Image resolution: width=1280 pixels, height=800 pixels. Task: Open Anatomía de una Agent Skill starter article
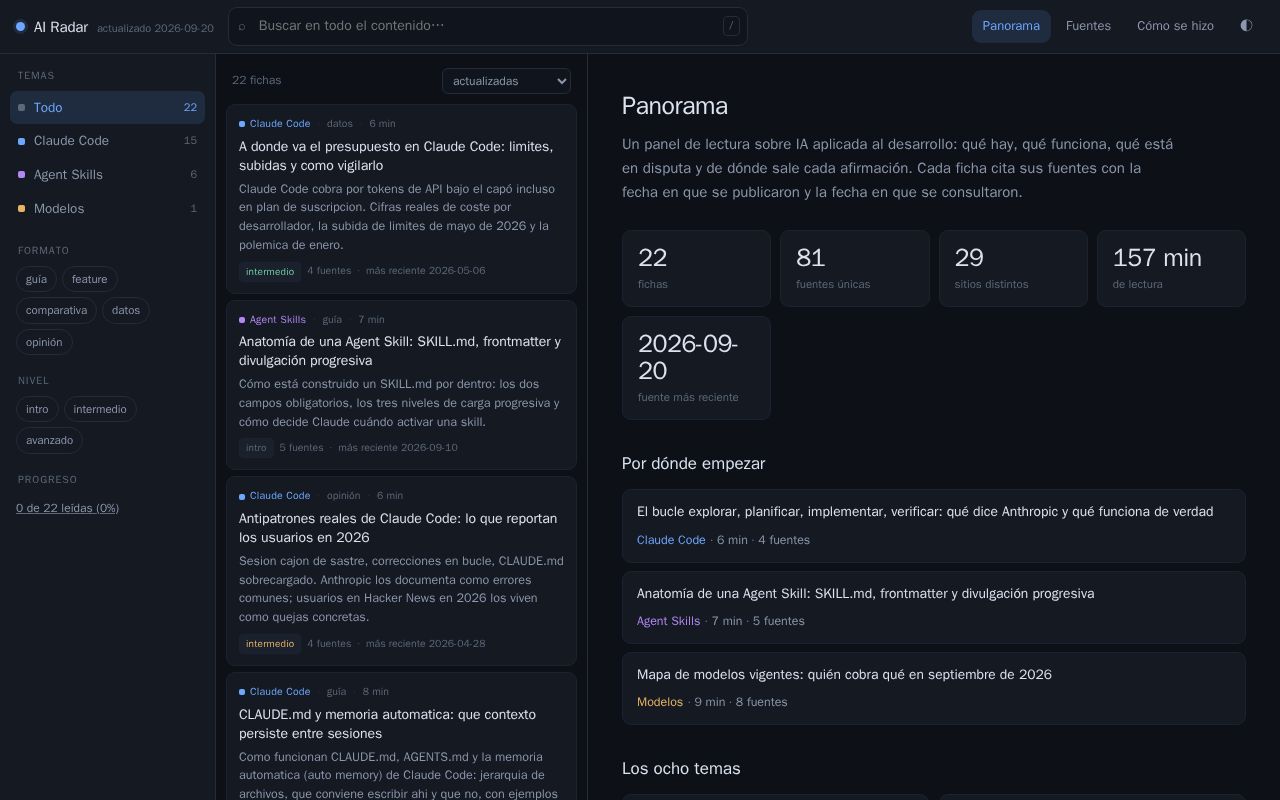point(933,607)
